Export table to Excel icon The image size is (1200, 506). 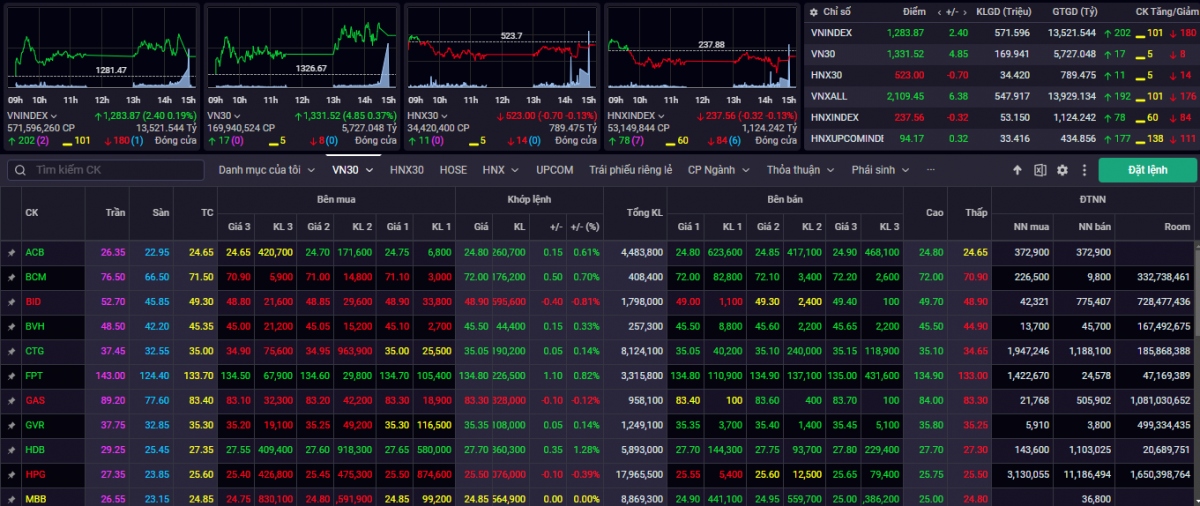tap(1040, 170)
